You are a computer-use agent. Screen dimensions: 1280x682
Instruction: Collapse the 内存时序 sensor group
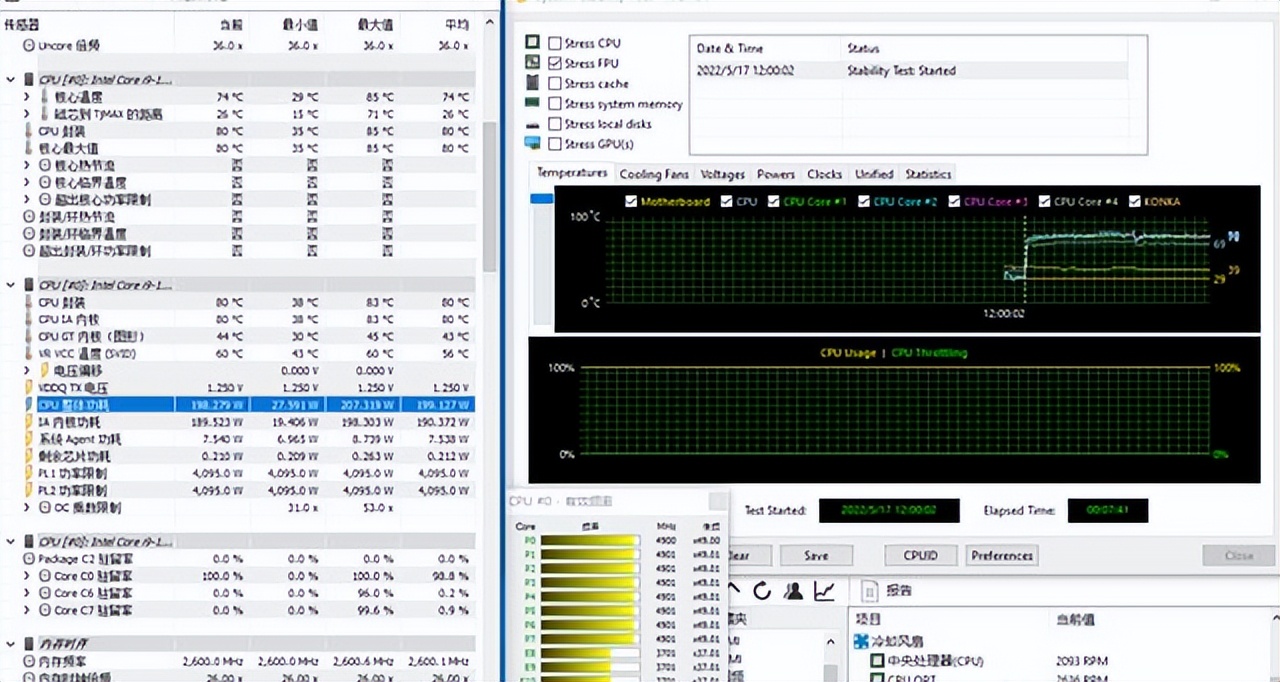[11, 644]
